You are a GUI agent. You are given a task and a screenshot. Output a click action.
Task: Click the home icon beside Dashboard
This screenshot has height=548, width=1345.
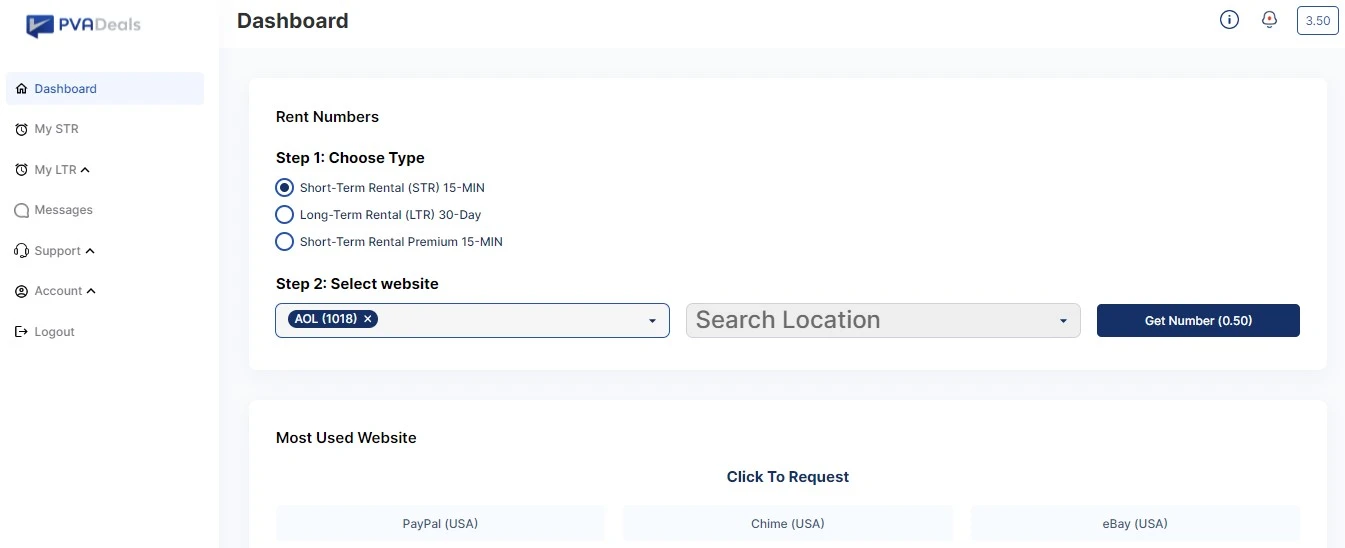click(22, 89)
